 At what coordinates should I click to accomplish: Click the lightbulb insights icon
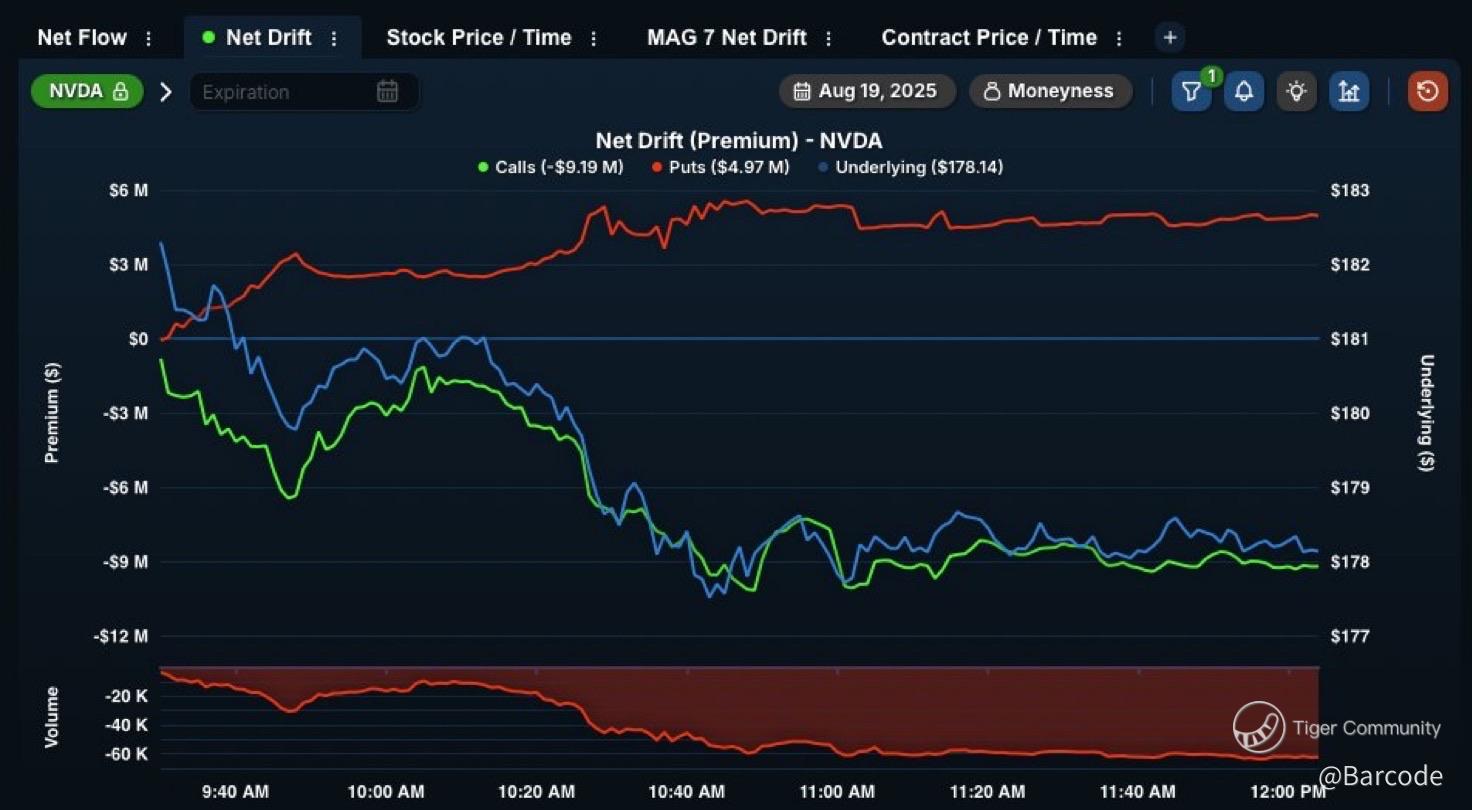coord(1297,92)
